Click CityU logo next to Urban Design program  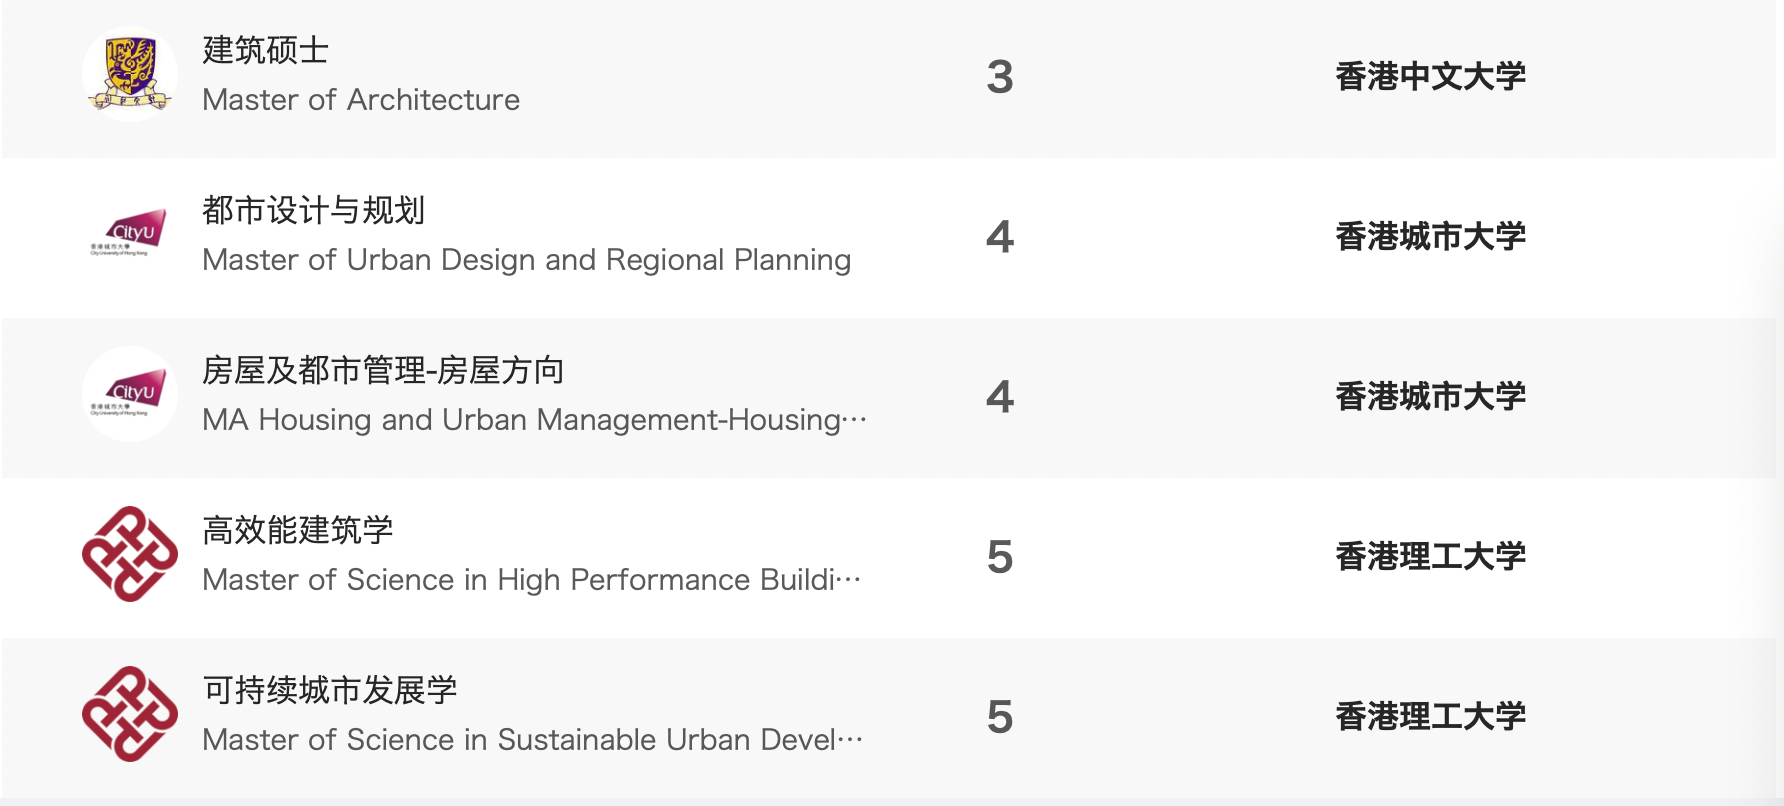129,234
